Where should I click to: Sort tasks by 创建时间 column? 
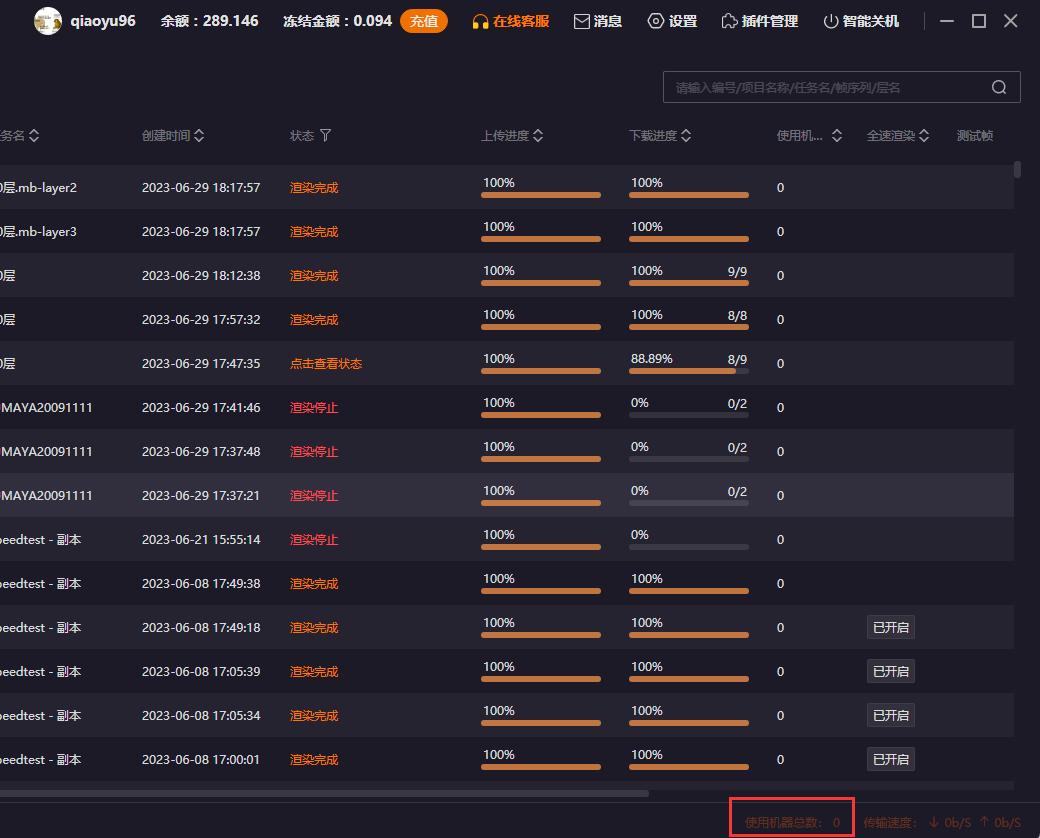point(199,135)
